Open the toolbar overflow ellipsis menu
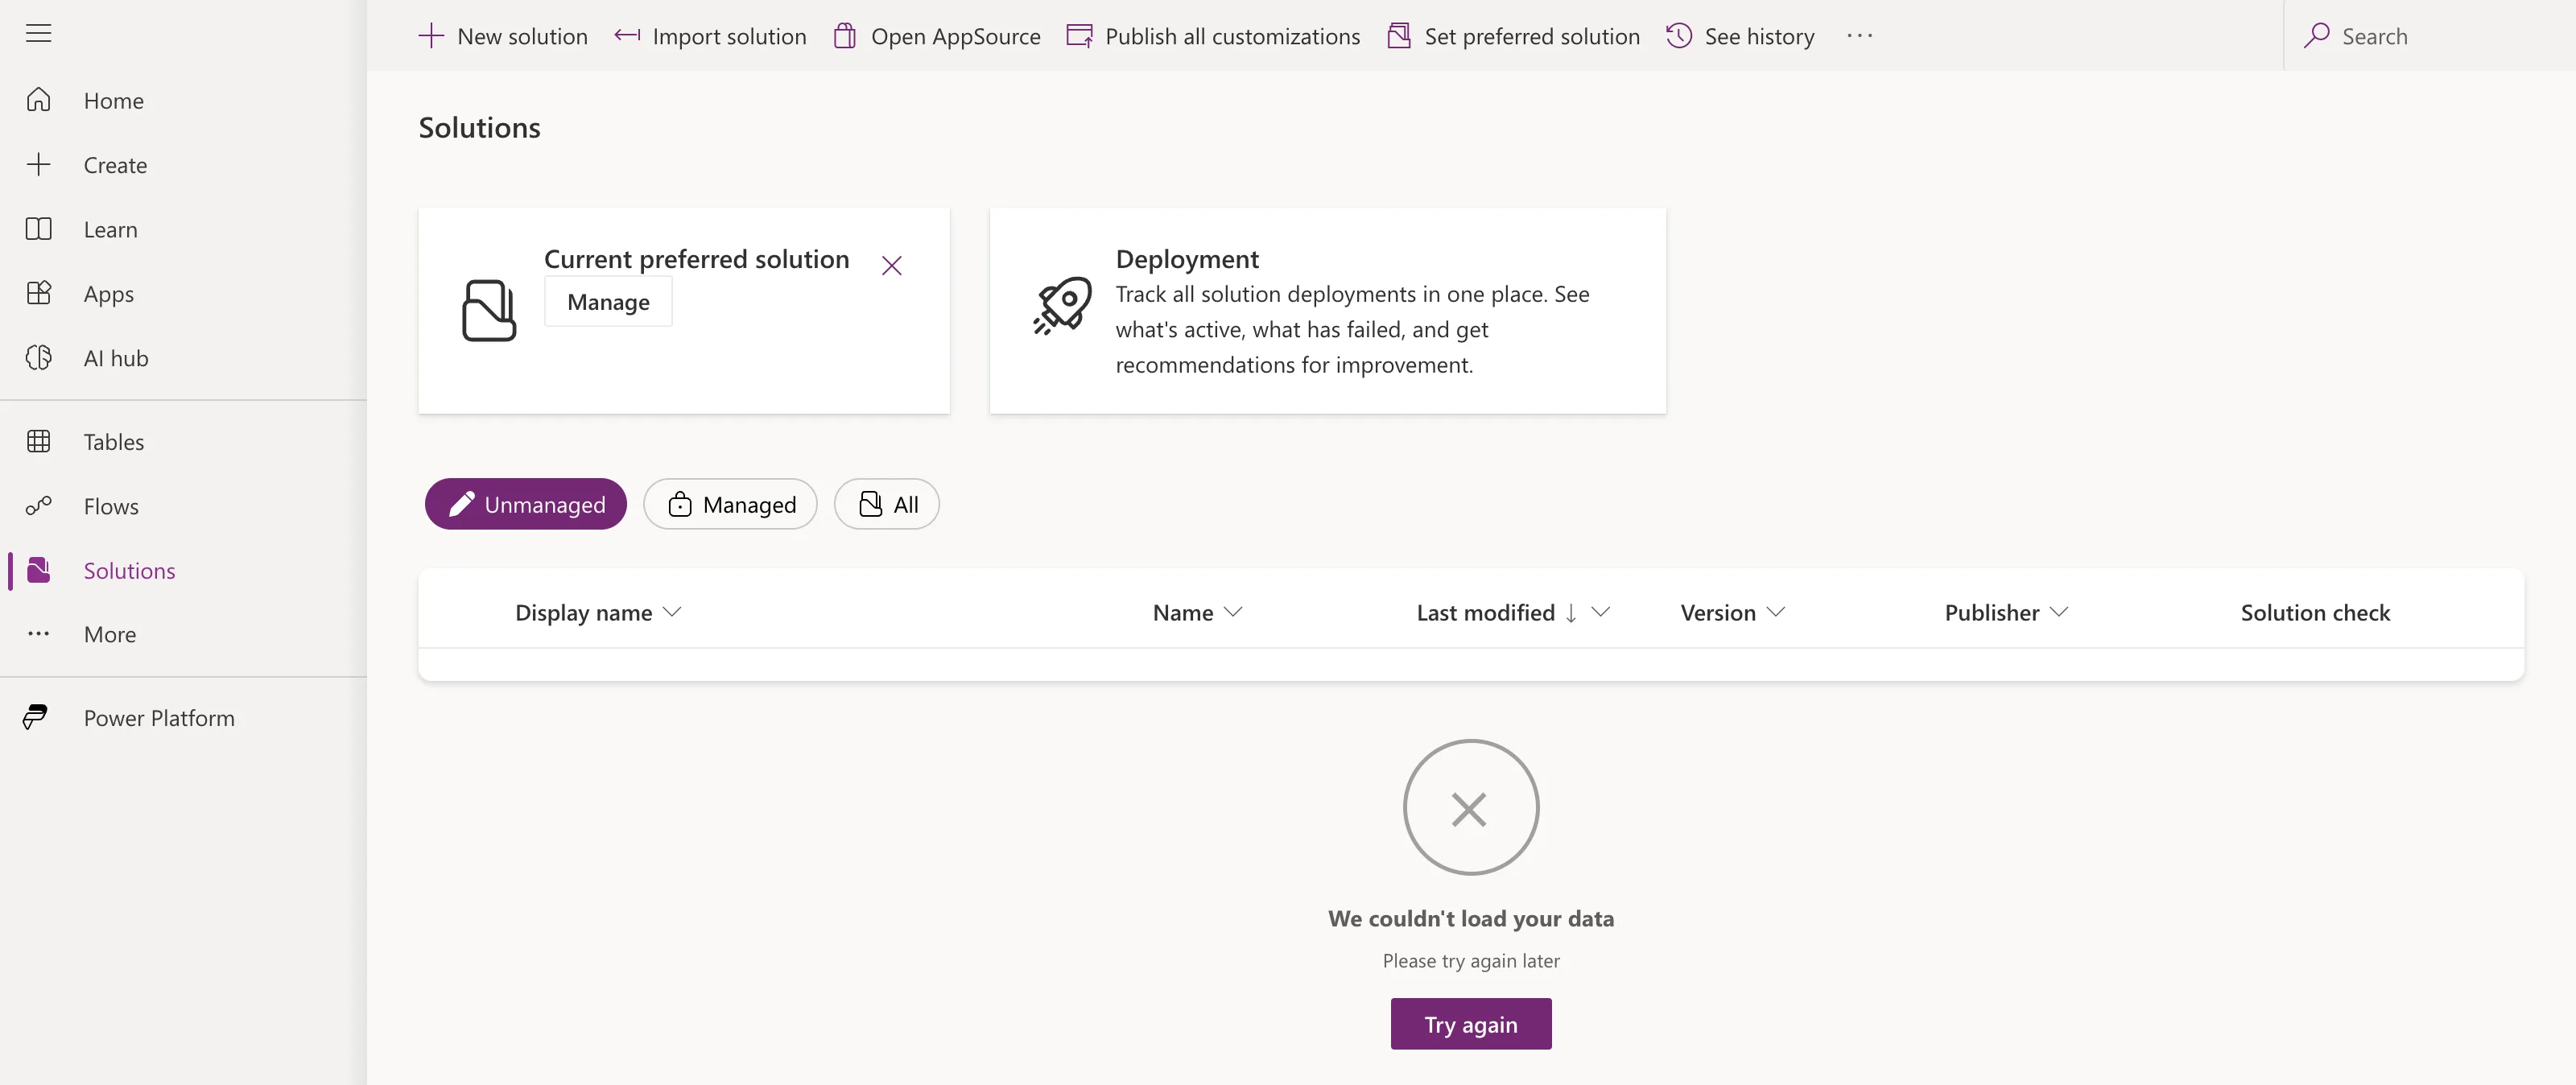Viewport: 2576px width, 1085px height. 1860,36
